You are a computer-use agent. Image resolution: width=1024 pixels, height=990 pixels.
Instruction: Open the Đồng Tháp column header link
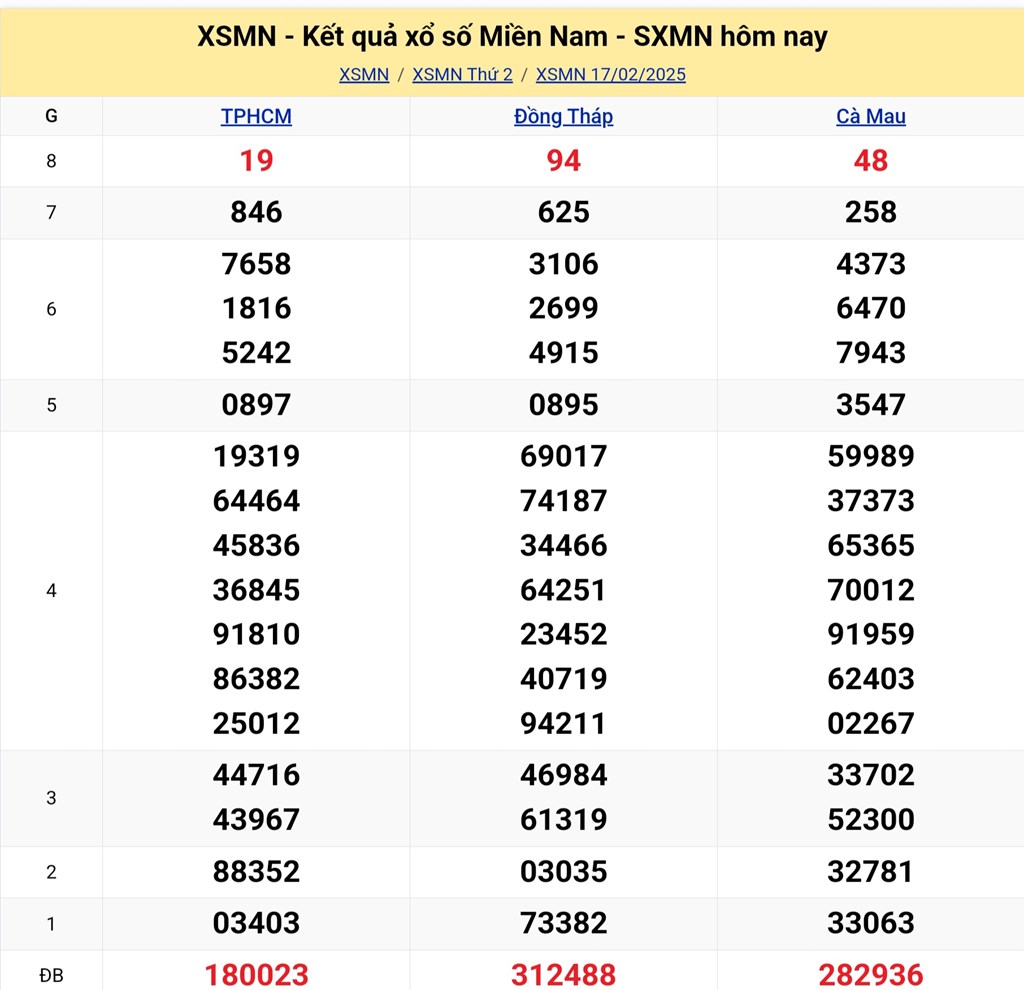coord(564,116)
